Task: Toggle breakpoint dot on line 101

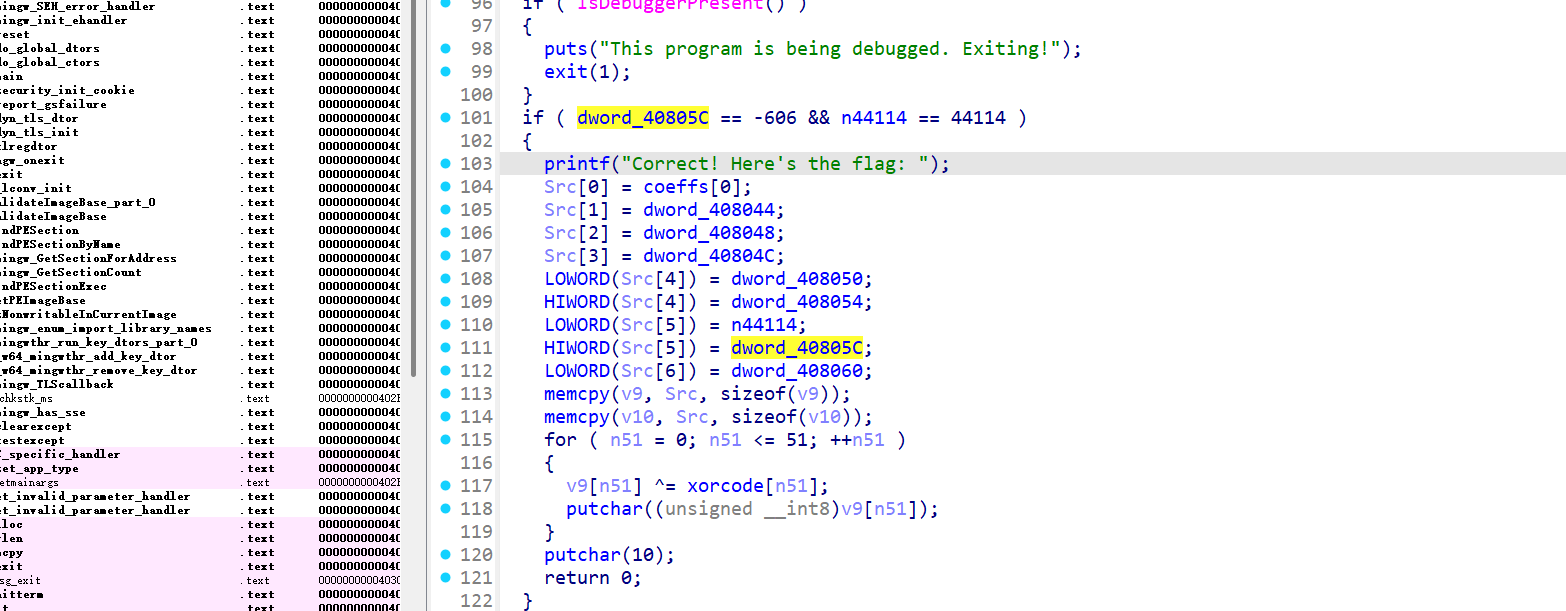Action: (445, 117)
